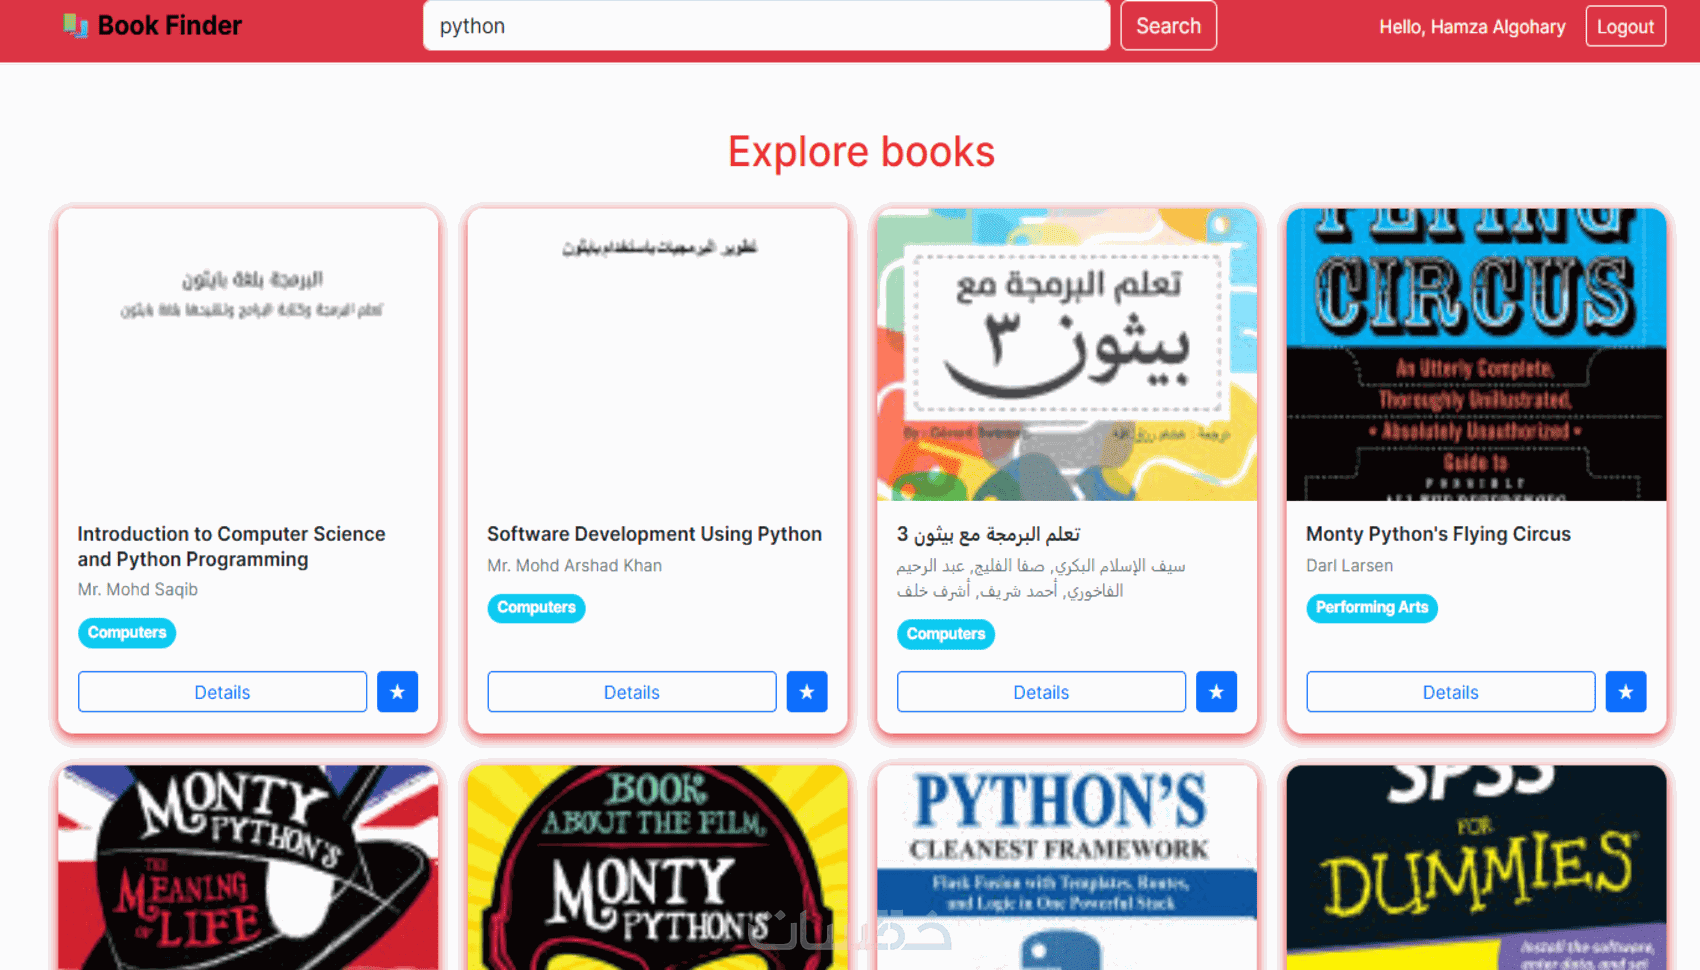The width and height of the screenshot is (1700, 970).
Task: Star the Software Development Using Python book
Action: pos(807,692)
